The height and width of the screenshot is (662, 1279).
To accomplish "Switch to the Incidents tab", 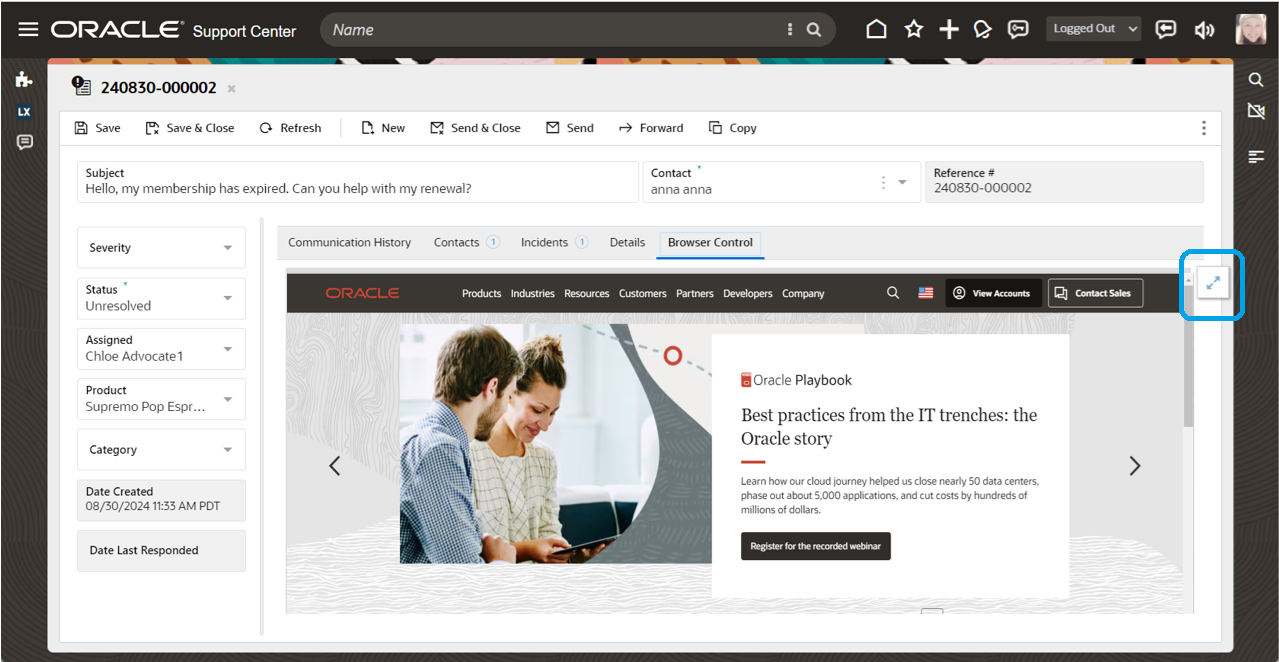I will 554,242.
